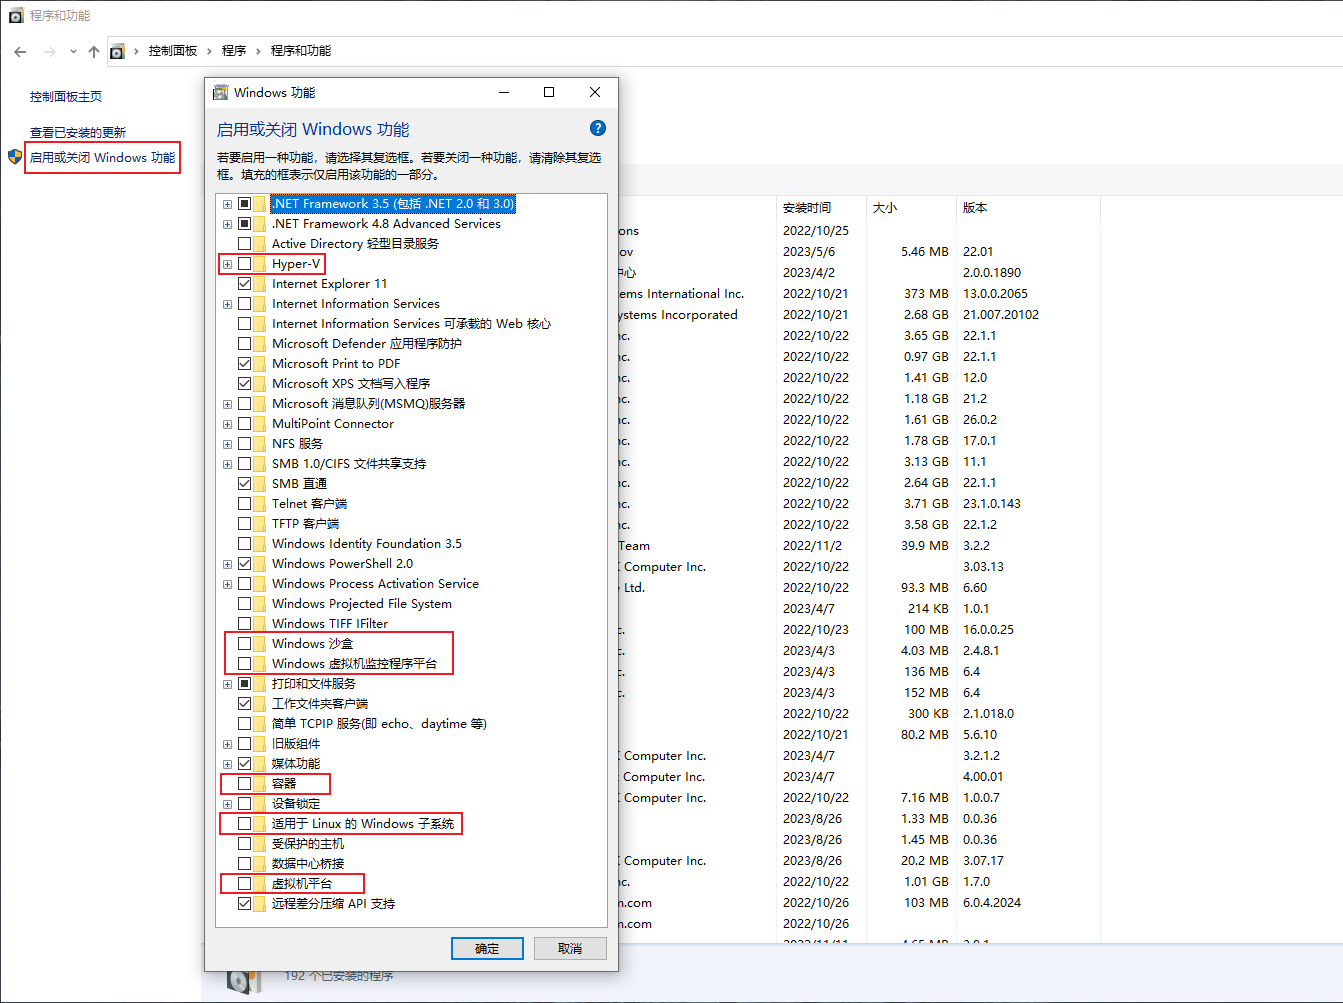Click folder icon of 媒体功能
The image size is (1343, 1003).
[x=260, y=764]
